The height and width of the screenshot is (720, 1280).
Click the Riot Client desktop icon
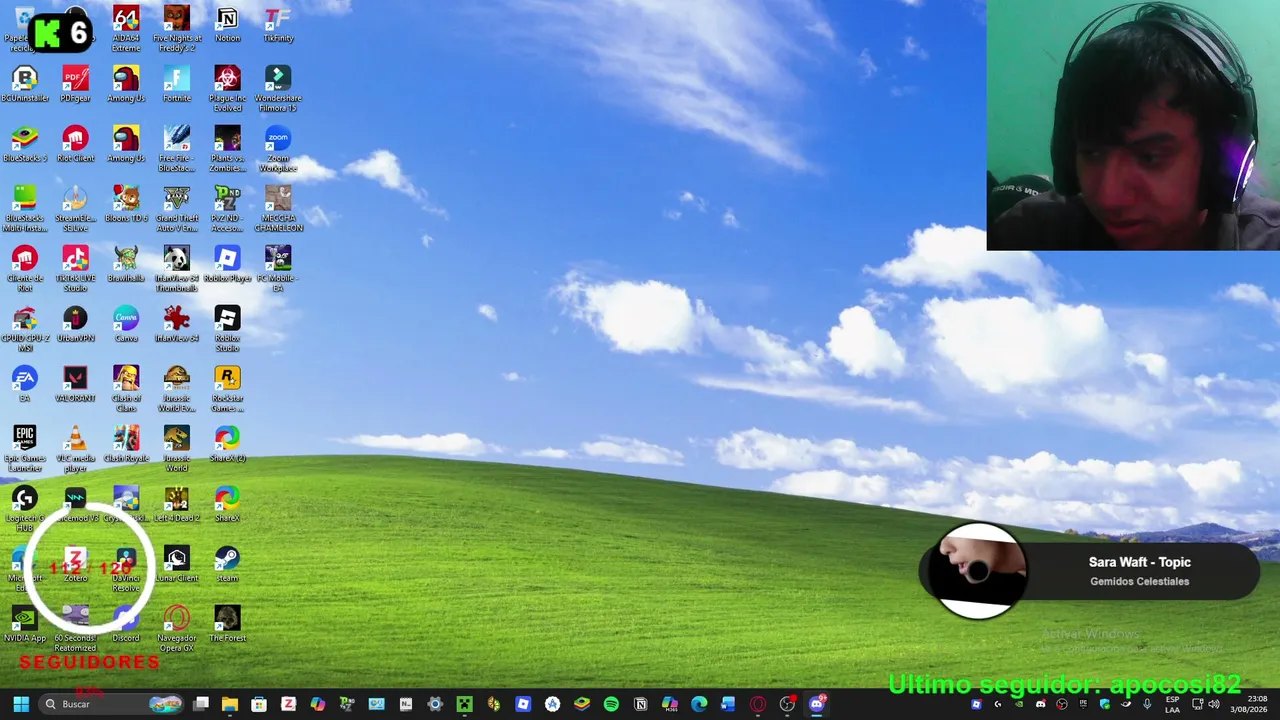coord(75,145)
